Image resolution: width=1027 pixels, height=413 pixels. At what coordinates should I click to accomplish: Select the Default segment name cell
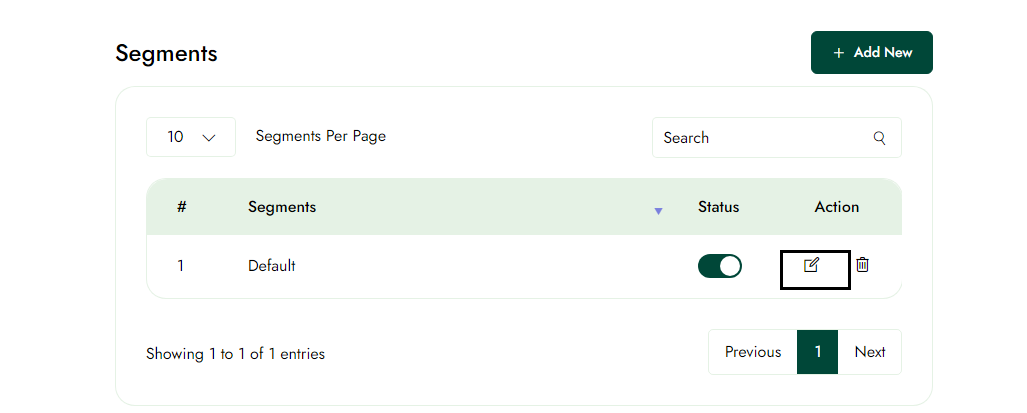(x=272, y=266)
